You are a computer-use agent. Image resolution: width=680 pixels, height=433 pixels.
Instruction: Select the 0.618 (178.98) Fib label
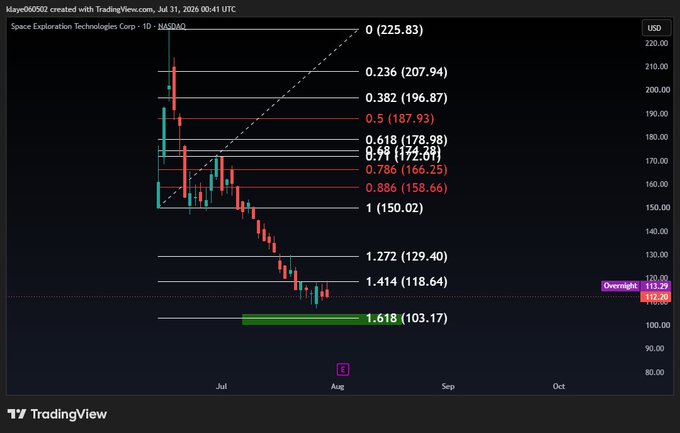click(406, 140)
